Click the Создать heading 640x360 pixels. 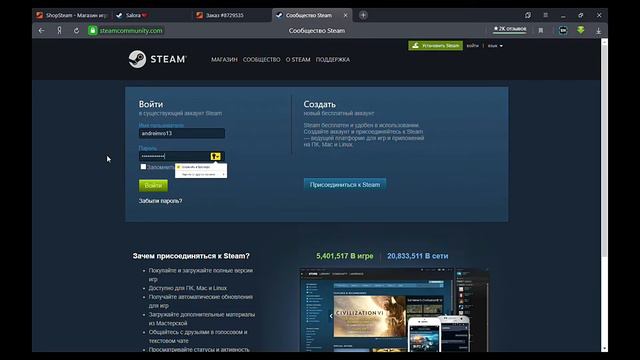point(320,104)
